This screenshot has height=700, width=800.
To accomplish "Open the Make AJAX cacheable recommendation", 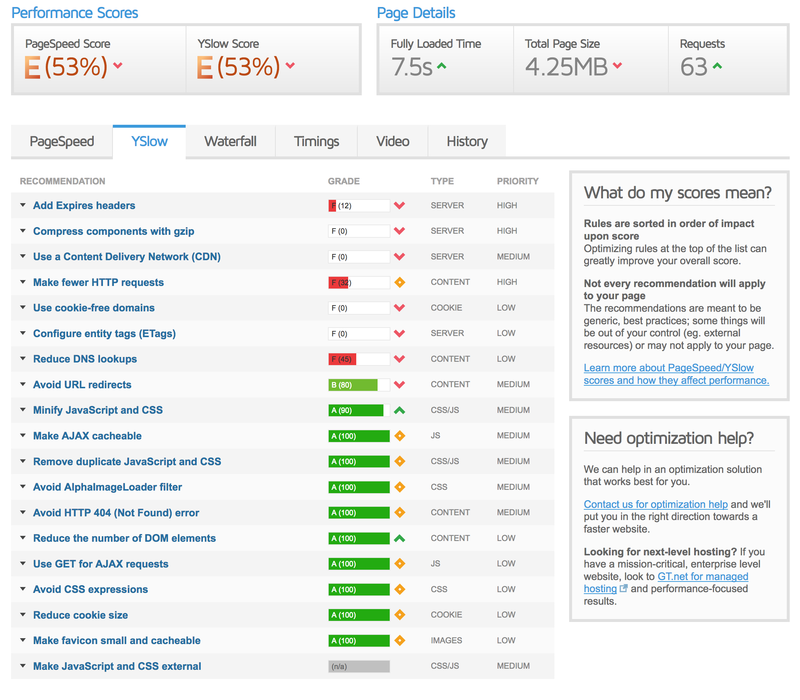I will click(87, 436).
